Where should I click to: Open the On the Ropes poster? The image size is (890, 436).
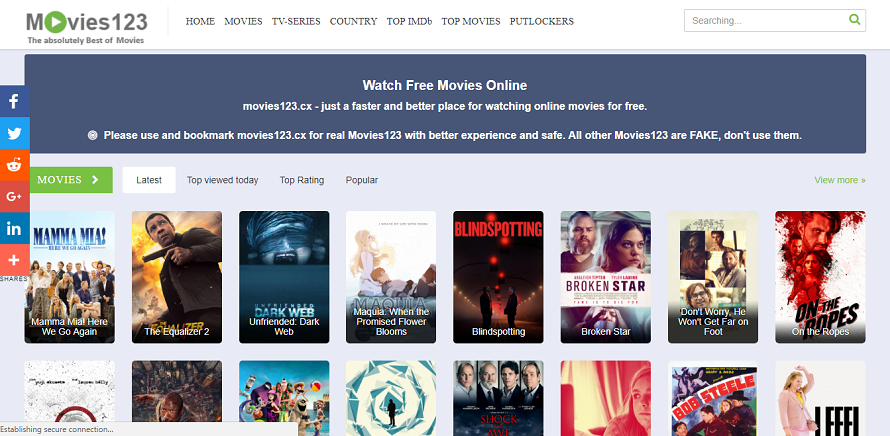tap(820, 277)
